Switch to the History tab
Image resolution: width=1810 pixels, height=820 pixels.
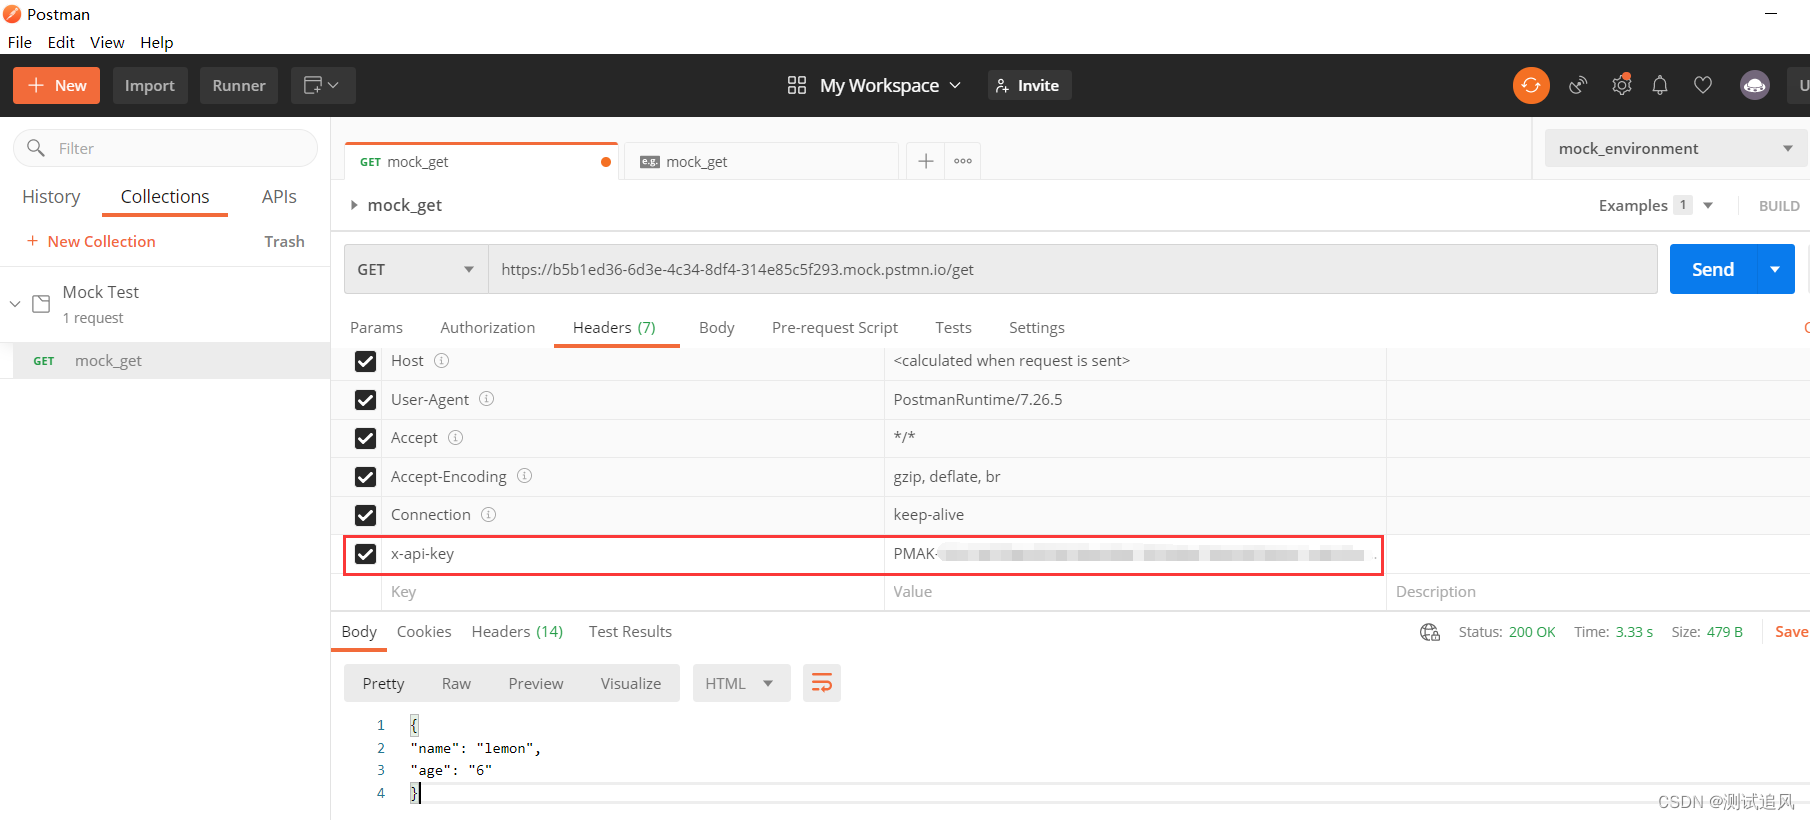[51, 197]
